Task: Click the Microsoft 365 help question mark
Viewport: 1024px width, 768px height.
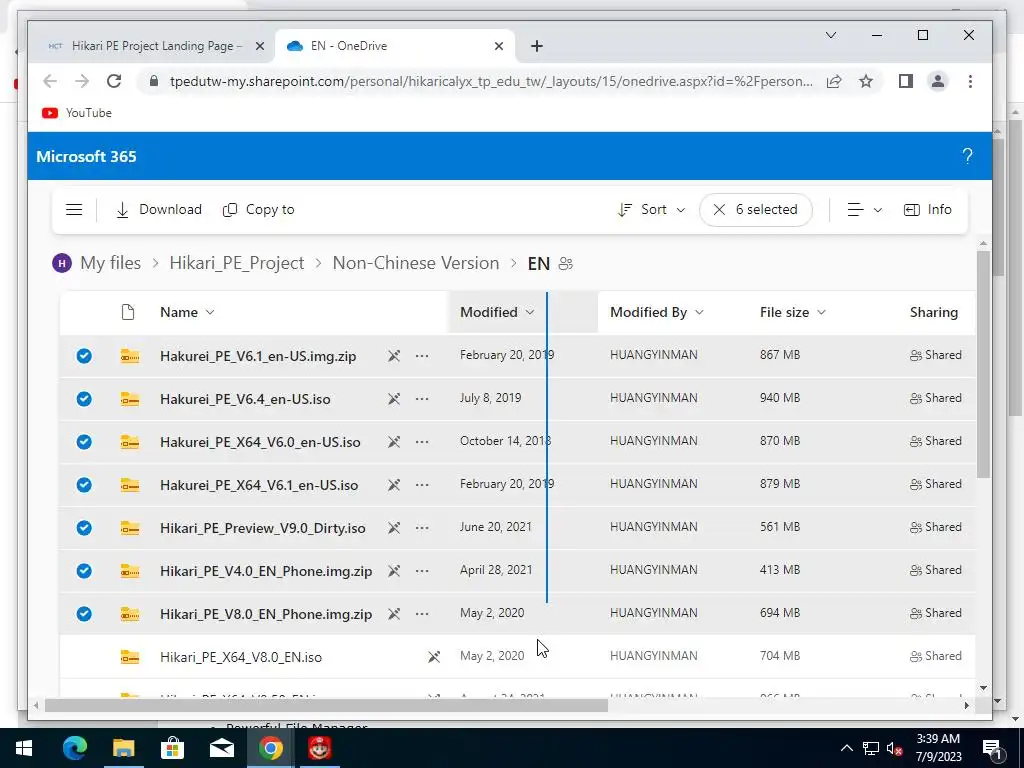Action: tap(967, 156)
